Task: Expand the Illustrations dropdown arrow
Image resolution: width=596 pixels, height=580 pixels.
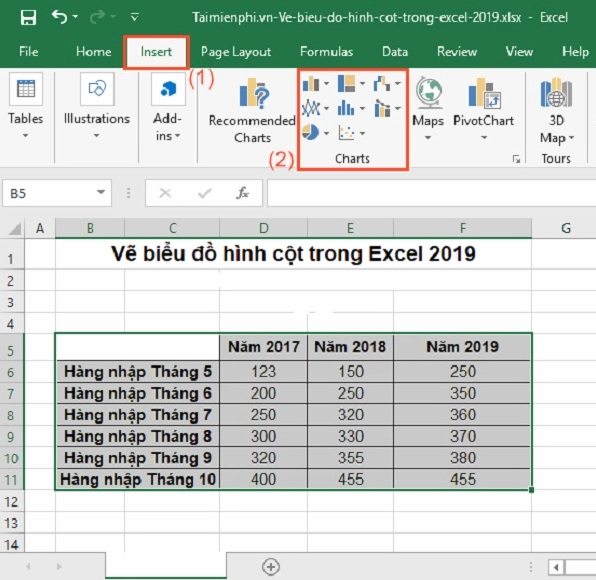Action: (97, 135)
